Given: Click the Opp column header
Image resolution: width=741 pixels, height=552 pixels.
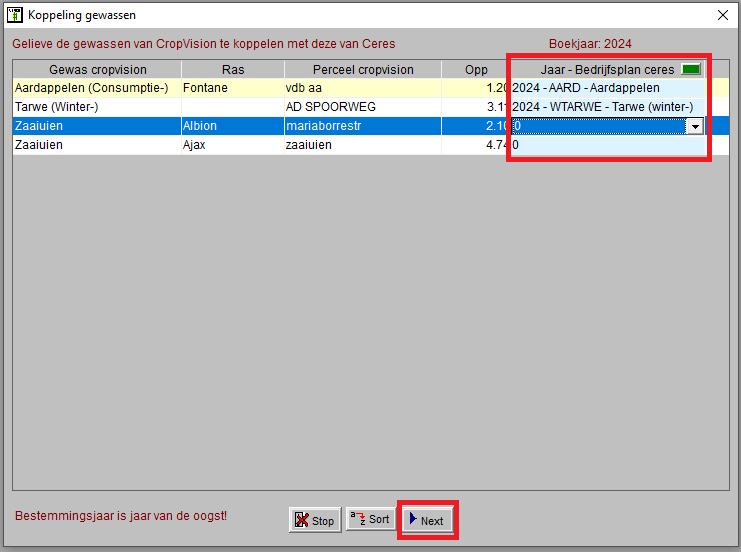Looking at the screenshot, I should pos(476,69).
